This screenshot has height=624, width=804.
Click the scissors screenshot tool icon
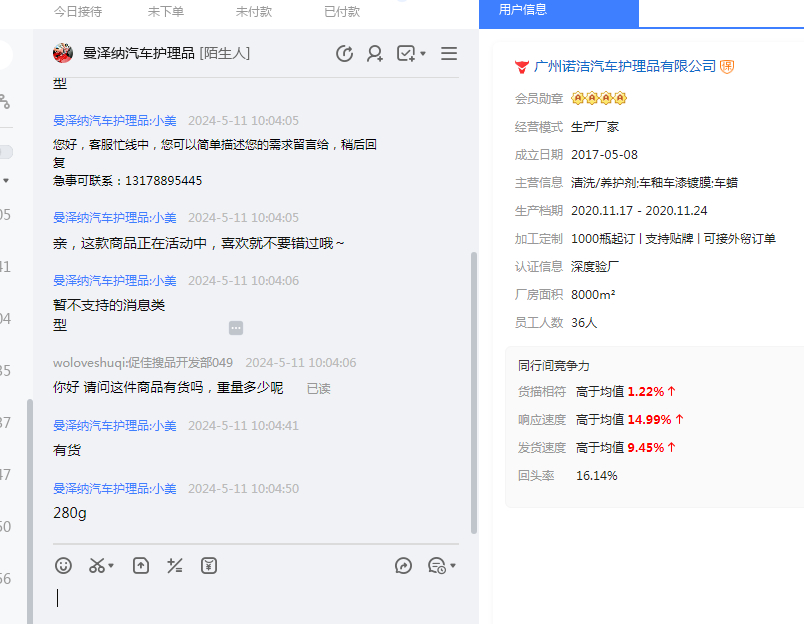[x=96, y=566]
